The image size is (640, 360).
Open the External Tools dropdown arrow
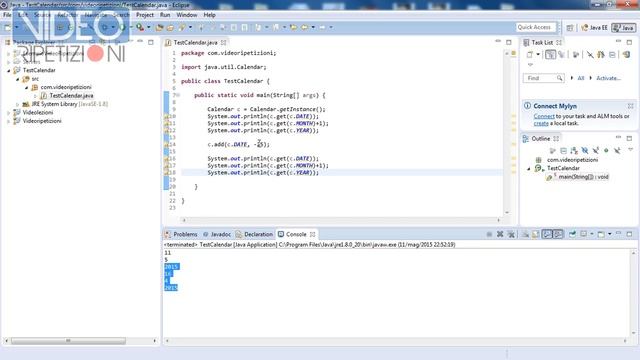(149, 27)
